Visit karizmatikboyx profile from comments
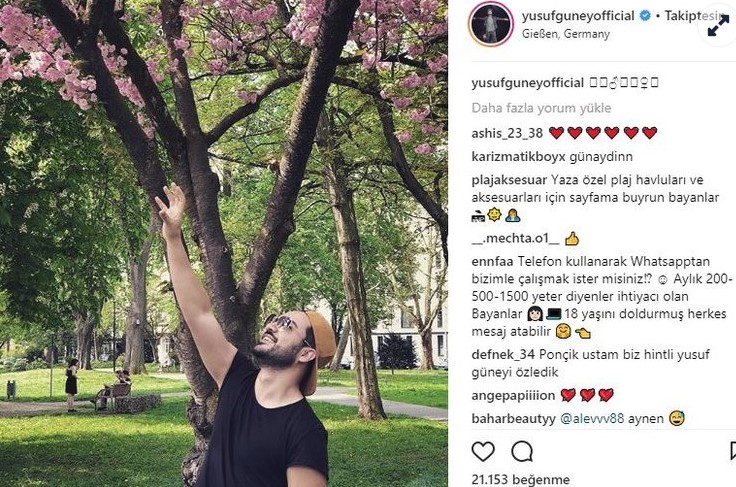The height and width of the screenshot is (487, 736). (x=518, y=157)
